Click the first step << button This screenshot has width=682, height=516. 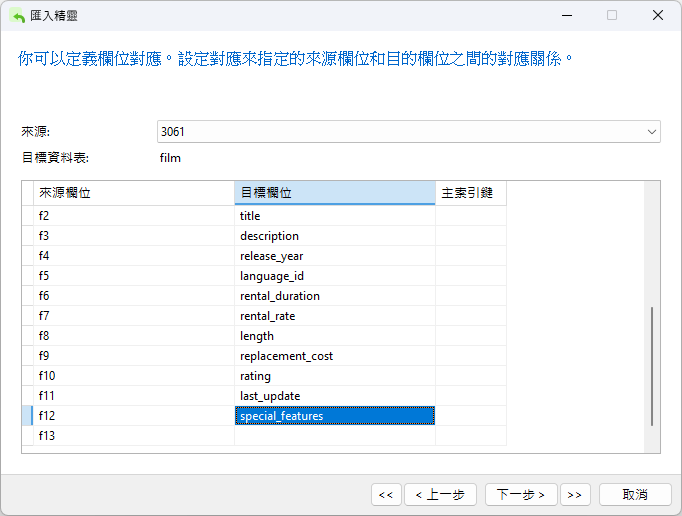click(x=385, y=494)
